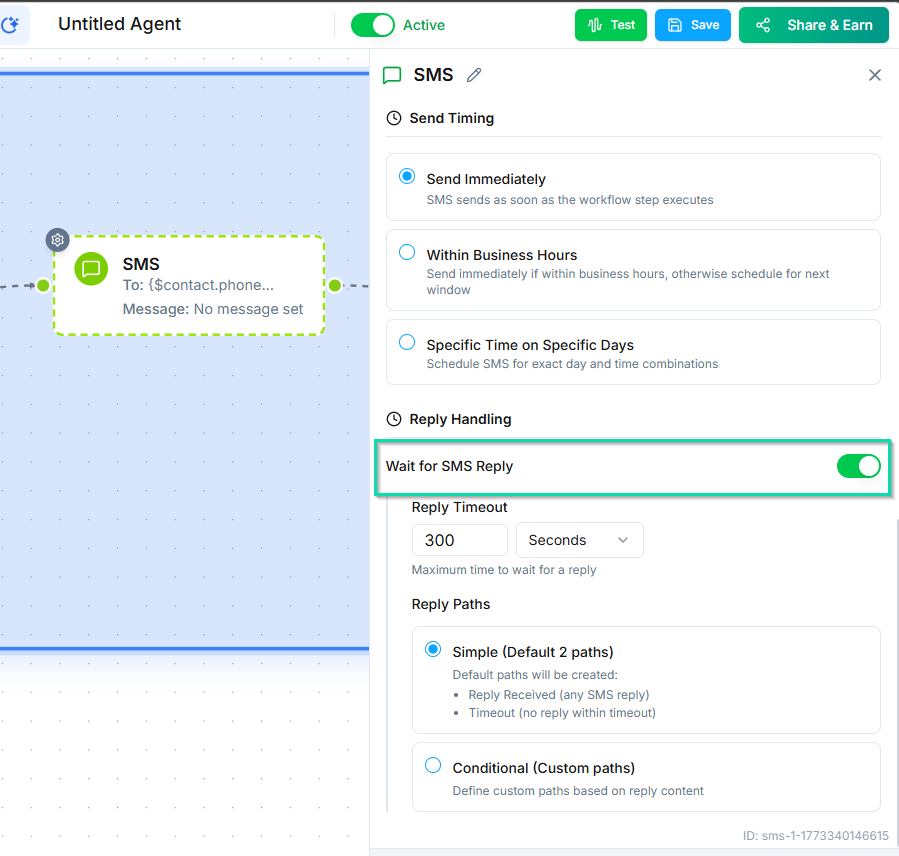
Task: Select Within Business Hours timing option
Action: click(407, 253)
